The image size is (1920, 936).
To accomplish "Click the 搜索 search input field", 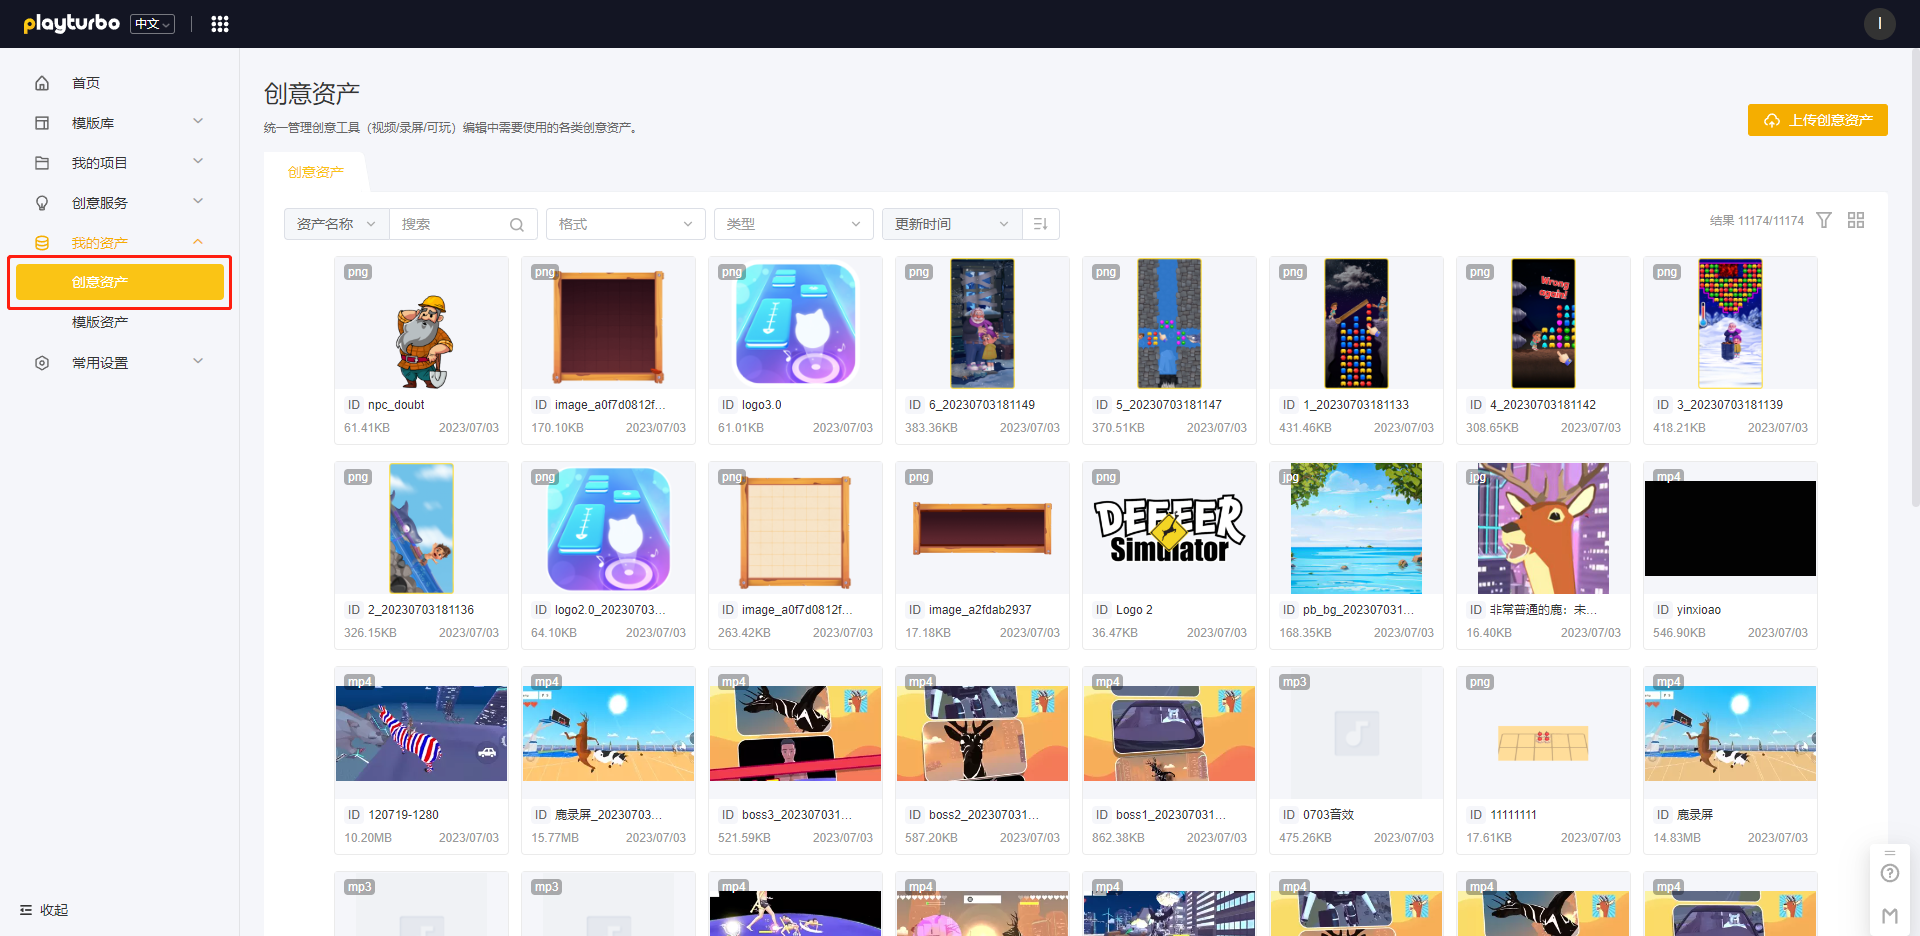I will (452, 224).
